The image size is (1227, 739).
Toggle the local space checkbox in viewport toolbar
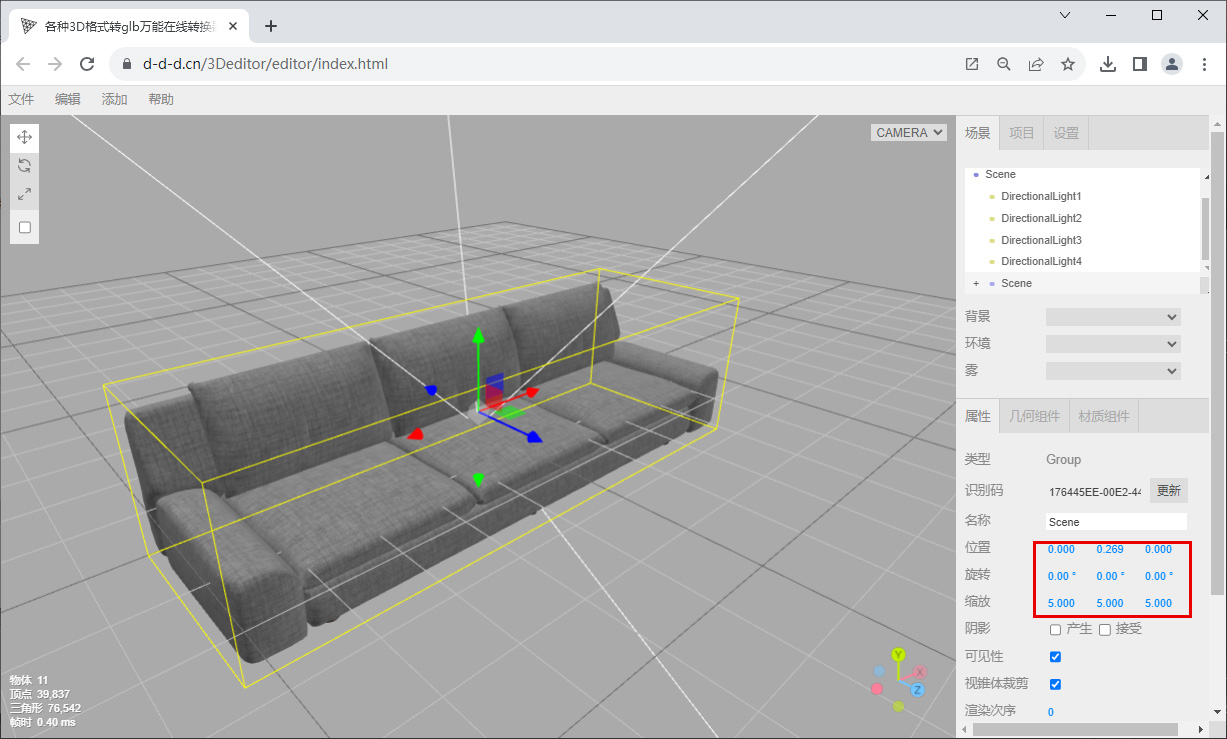coord(25,227)
